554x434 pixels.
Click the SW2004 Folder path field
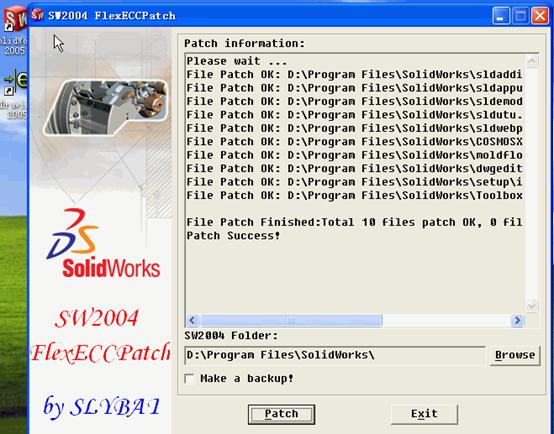click(335, 355)
